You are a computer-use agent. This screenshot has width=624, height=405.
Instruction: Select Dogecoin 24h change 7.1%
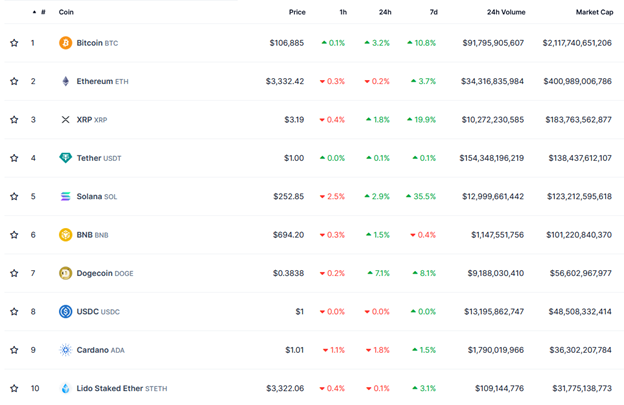click(378, 273)
